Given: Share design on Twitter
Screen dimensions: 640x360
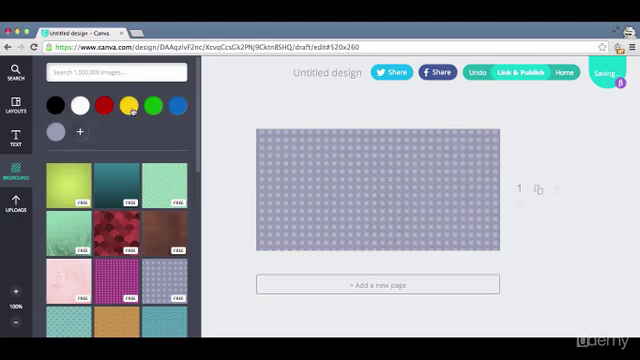Looking at the screenshot, I should [392, 72].
